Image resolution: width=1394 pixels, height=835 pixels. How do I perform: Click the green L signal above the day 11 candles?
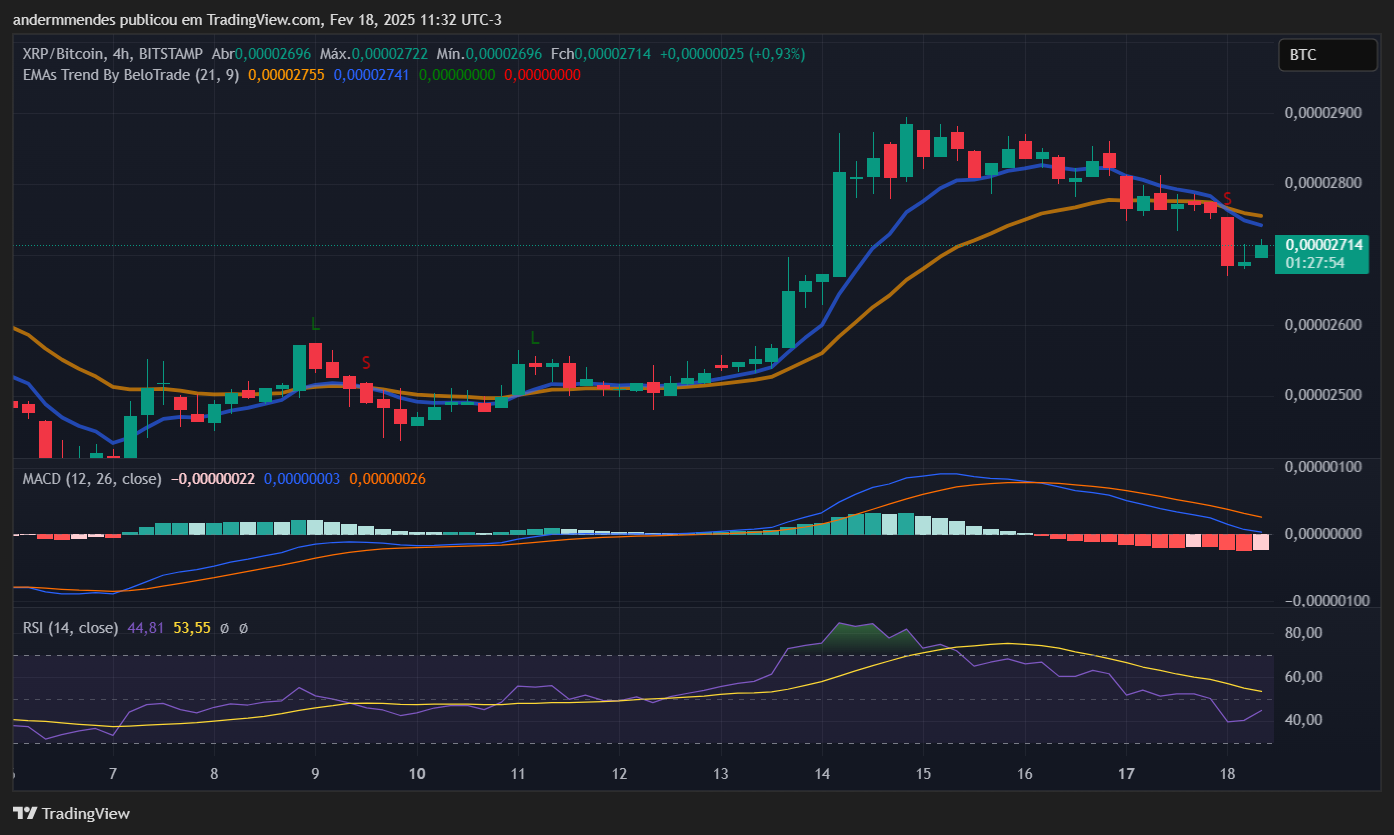(x=534, y=338)
